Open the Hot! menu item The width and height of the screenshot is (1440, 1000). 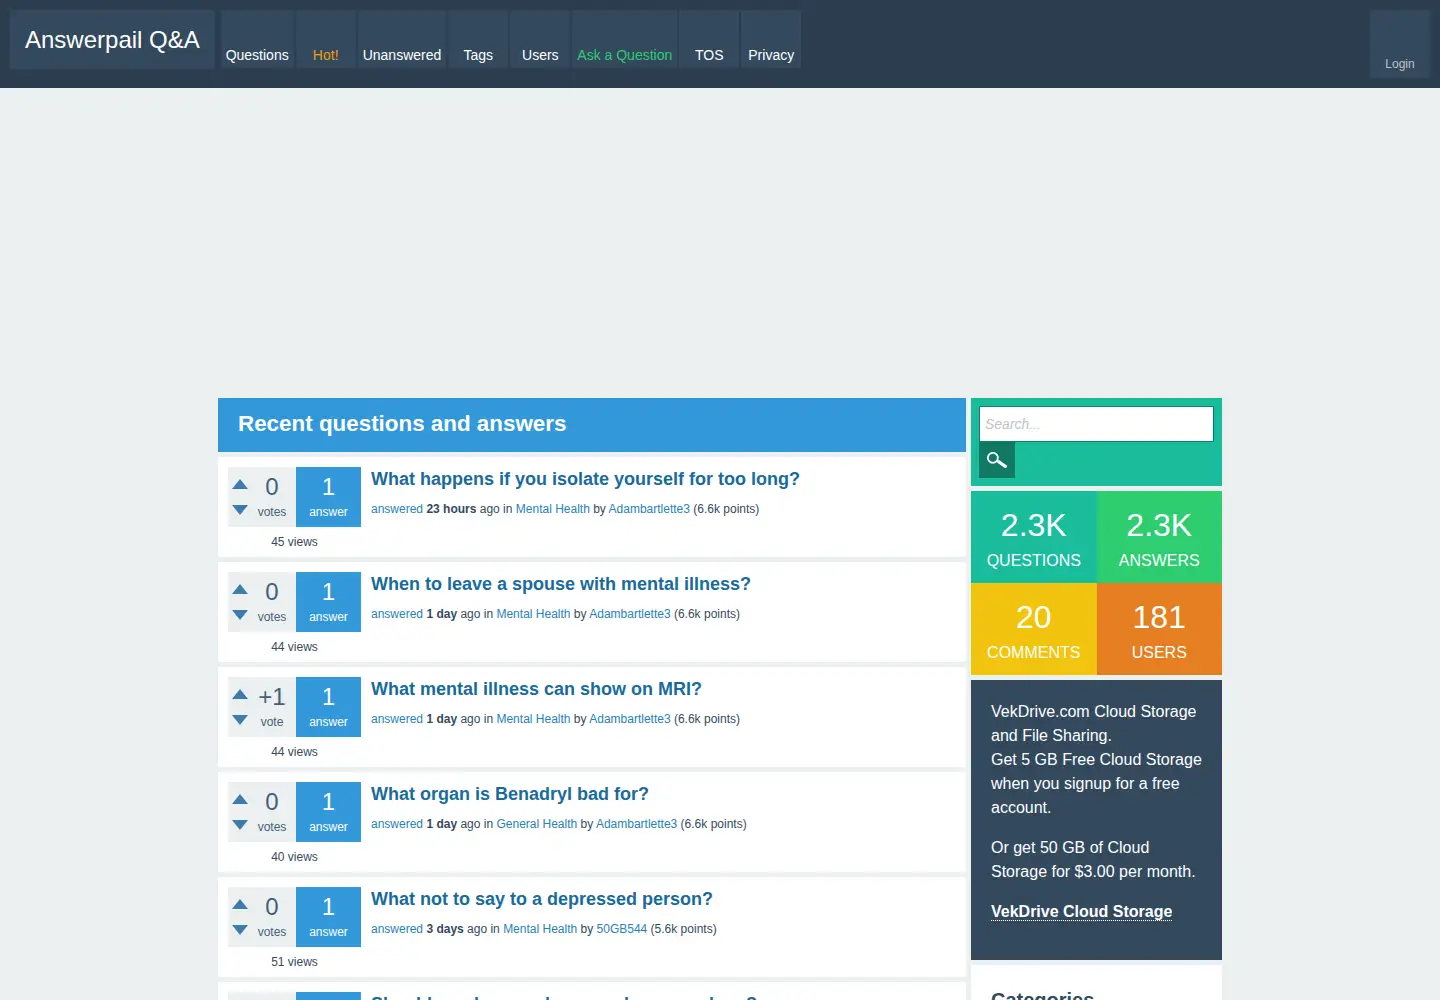click(x=326, y=40)
